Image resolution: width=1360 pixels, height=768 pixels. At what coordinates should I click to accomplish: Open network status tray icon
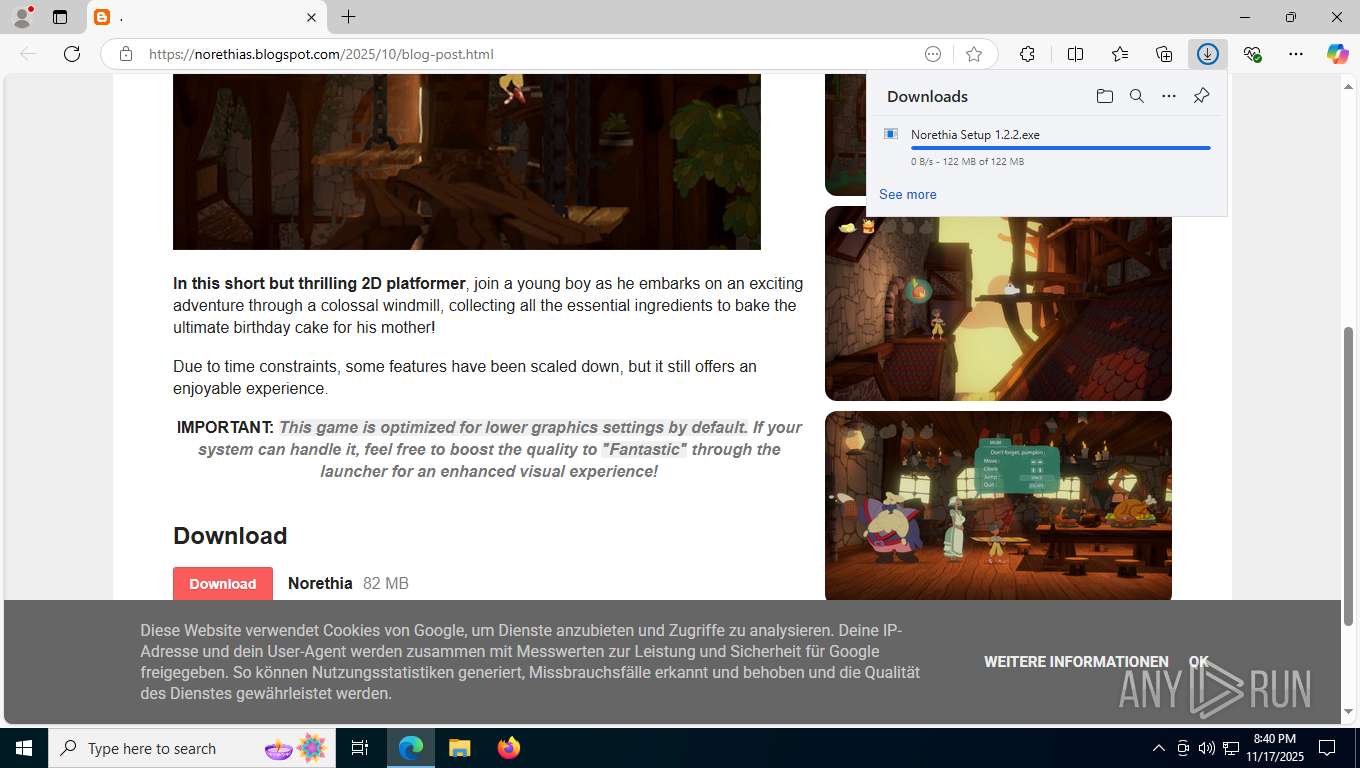pyautogui.click(x=1231, y=748)
